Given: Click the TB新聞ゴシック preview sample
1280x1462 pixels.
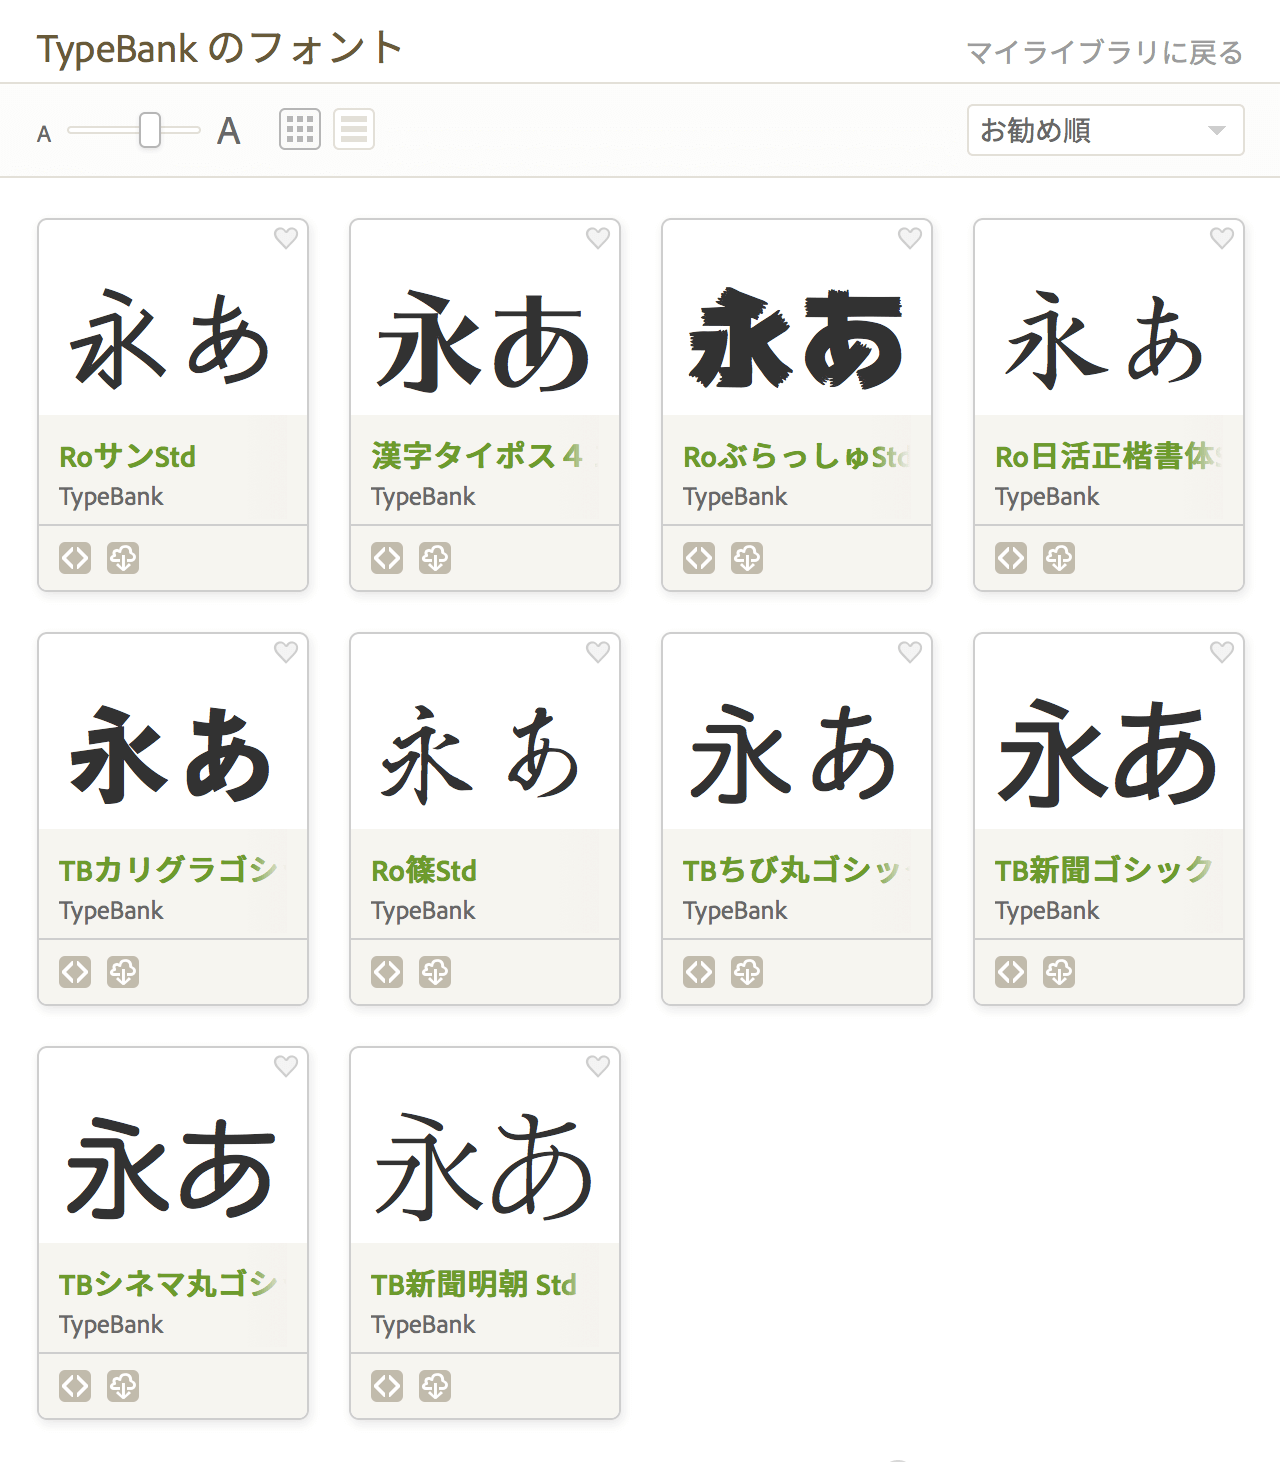Looking at the screenshot, I should [1108, 753].
